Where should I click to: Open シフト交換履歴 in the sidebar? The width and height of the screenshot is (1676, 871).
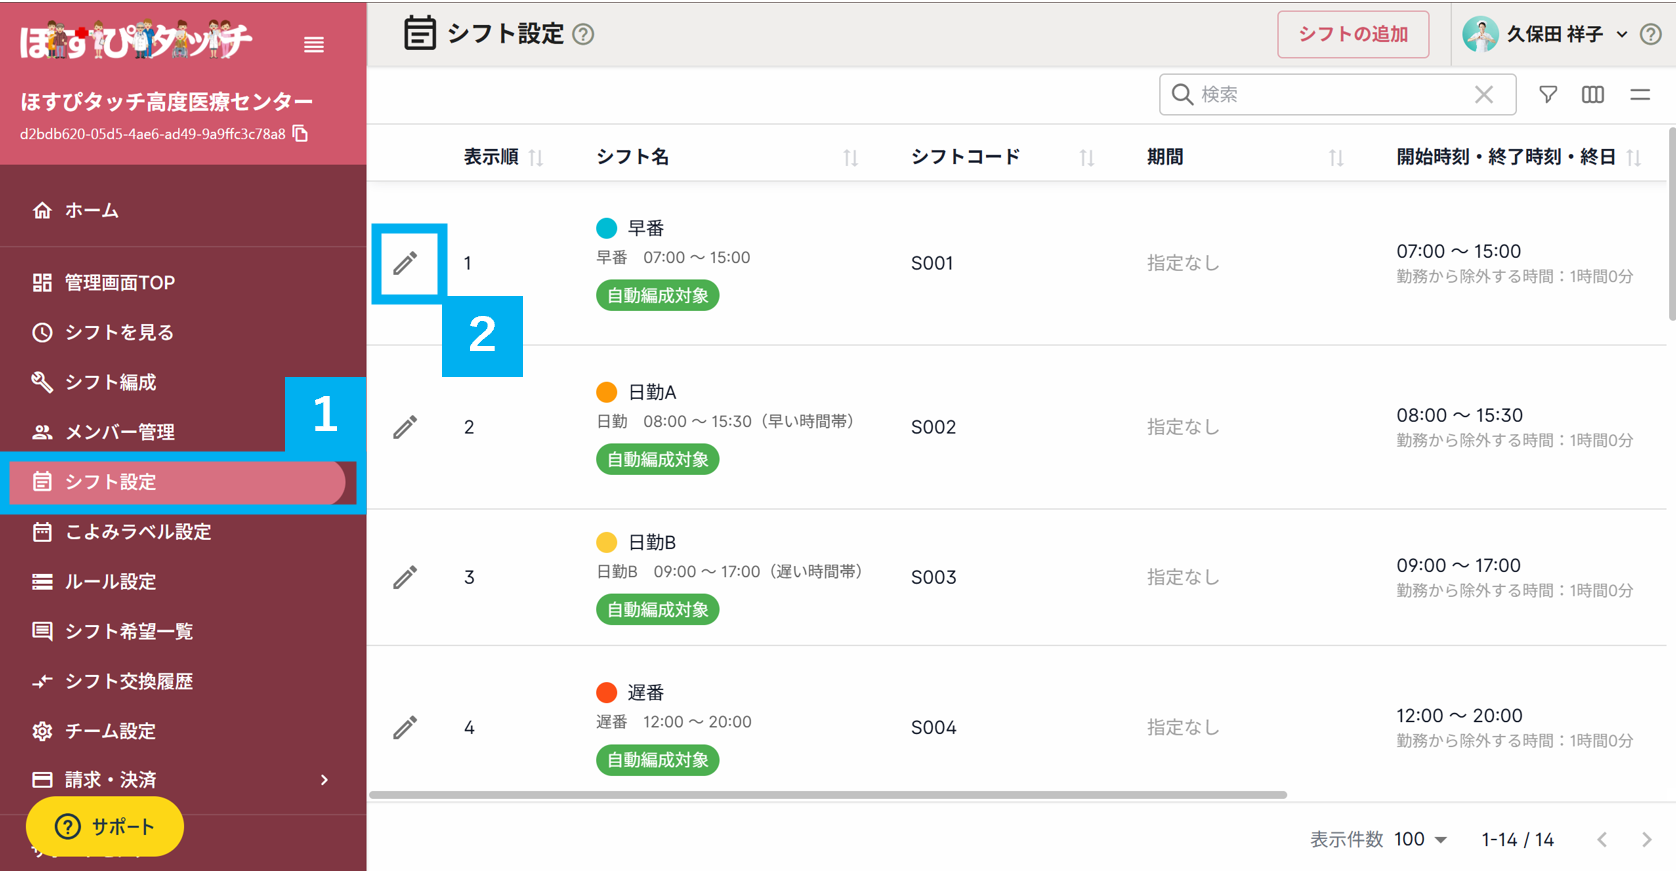(183, 681)
